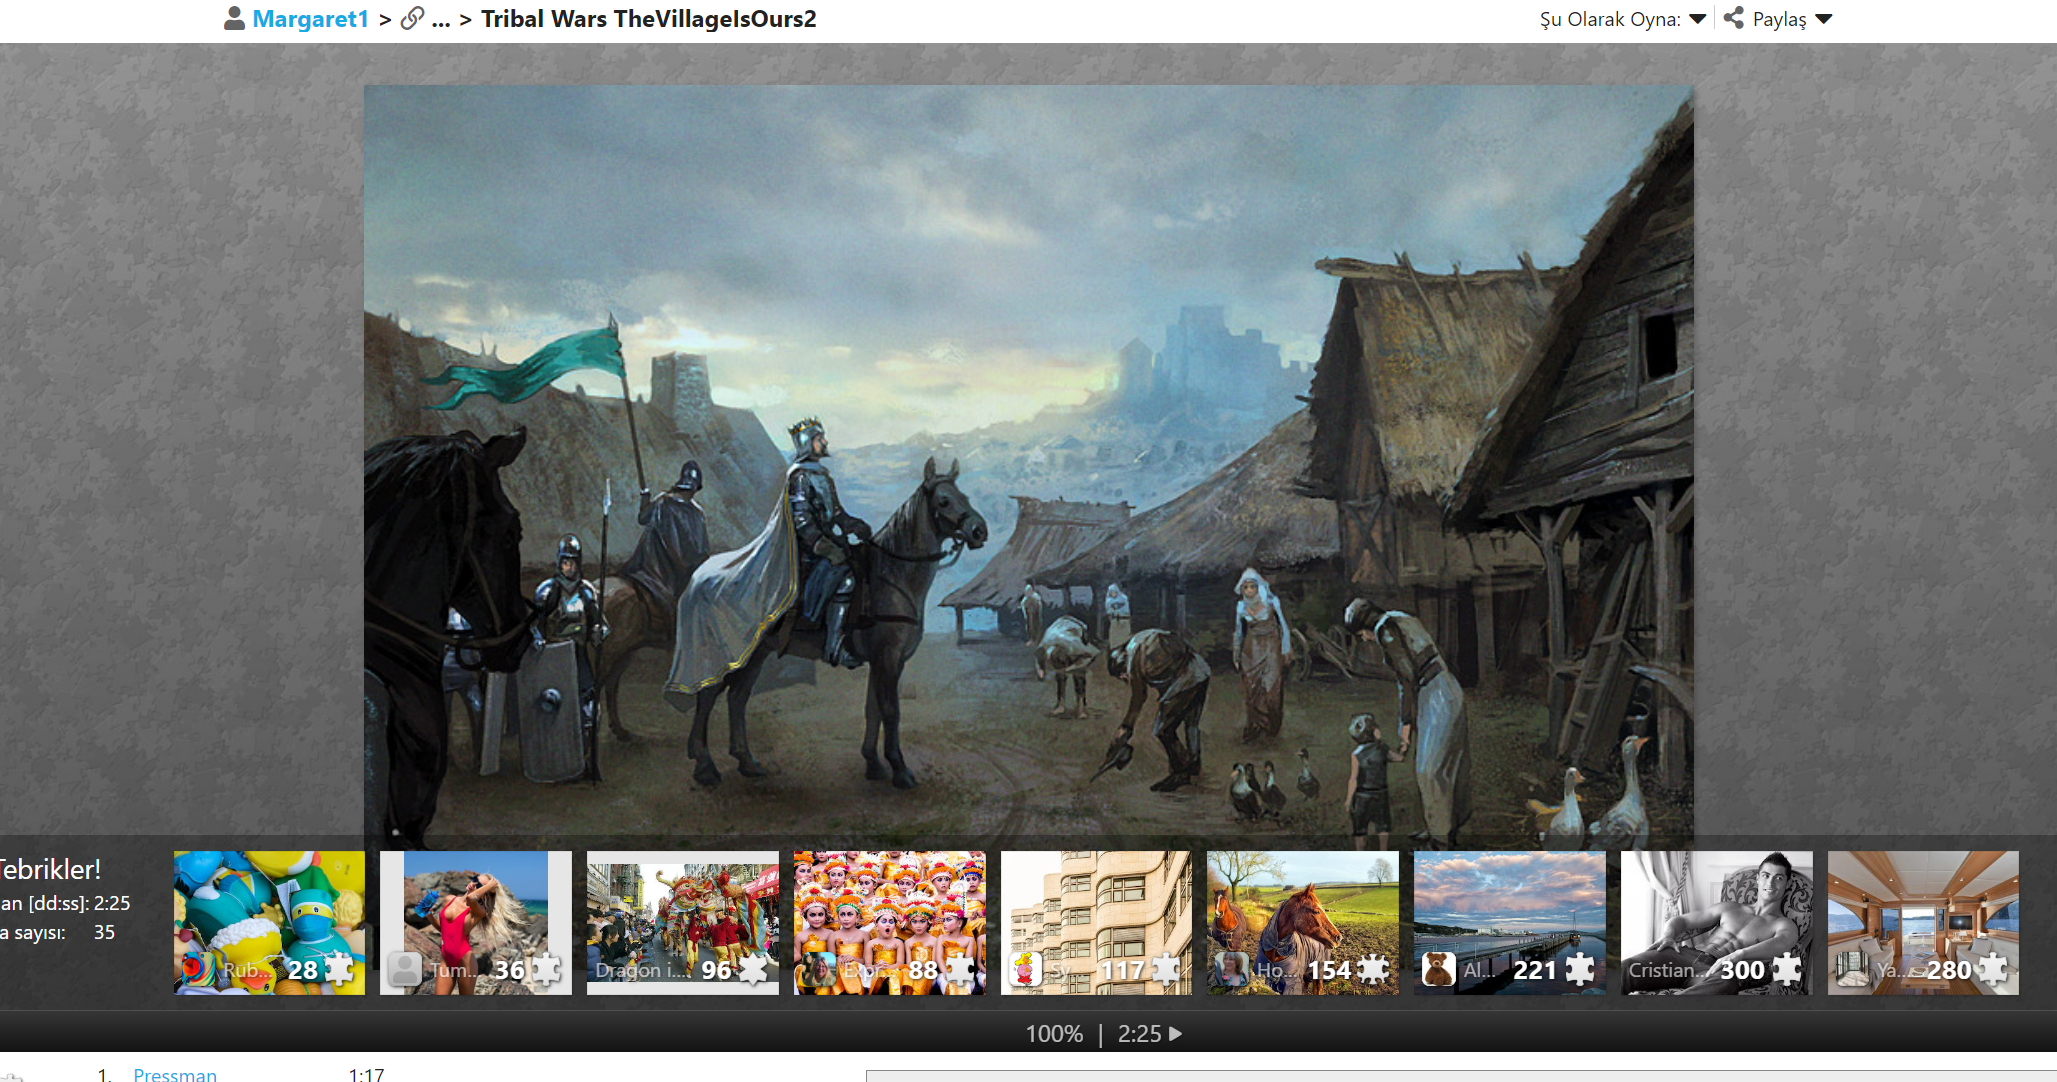
Task: Click the dd:ss 2:25 time result line
Action: 65,903
